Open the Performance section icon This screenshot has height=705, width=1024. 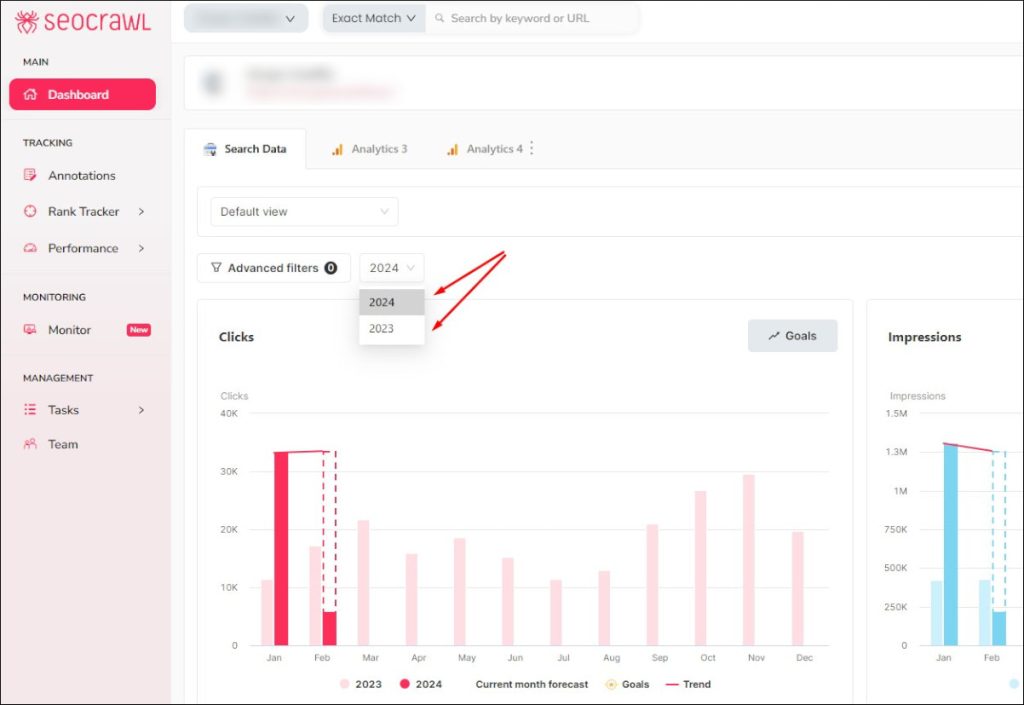pyautogui.click(x=29, y=248)
